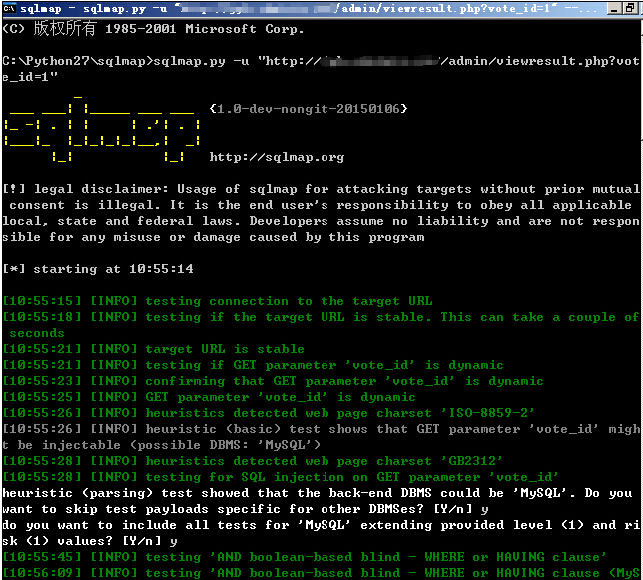Viewport: 643px width, 580px height.
Task: Click the 'local, state and federal laws' line
Action: pos(321,221)
